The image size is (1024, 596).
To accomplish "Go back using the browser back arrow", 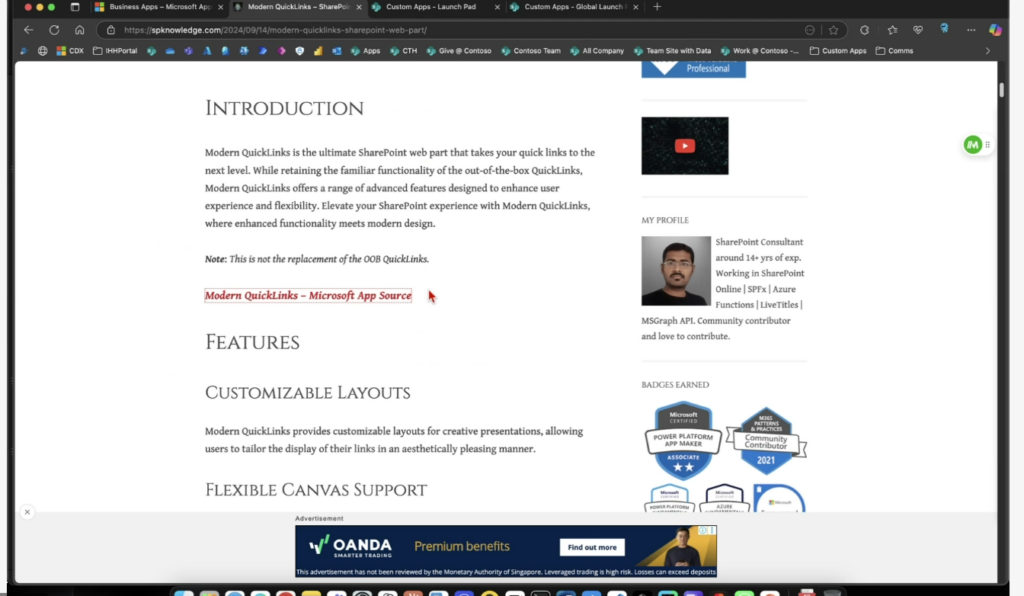I will pyautogui.click(x=28, y=30).
